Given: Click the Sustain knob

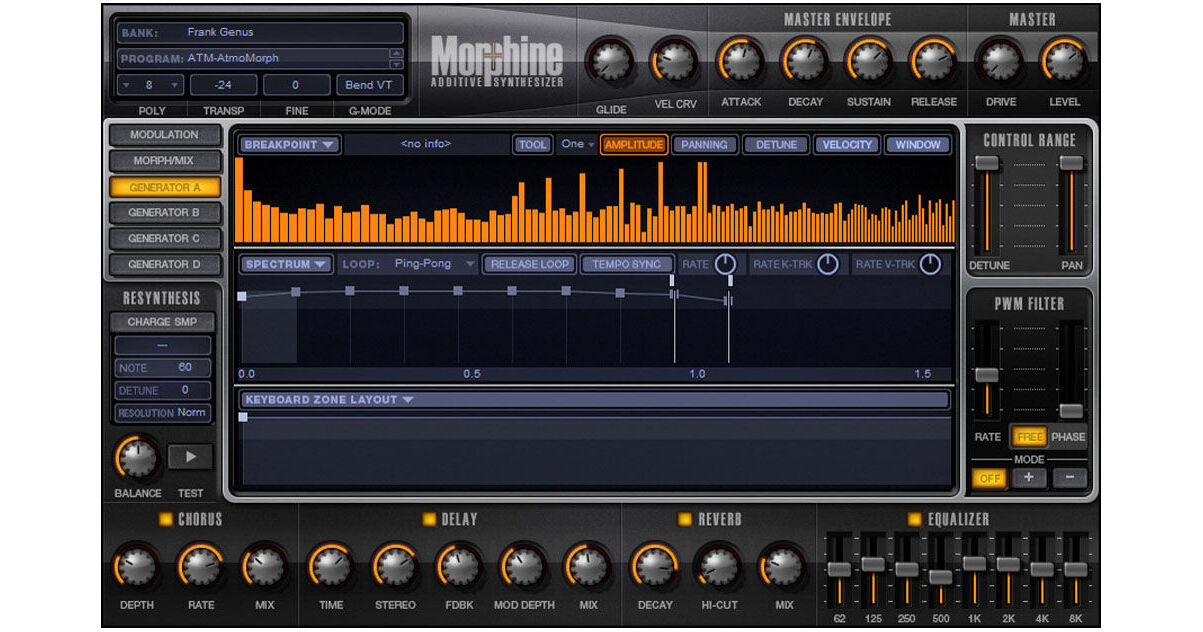Looking at the screenshot, I should point(868,61).
